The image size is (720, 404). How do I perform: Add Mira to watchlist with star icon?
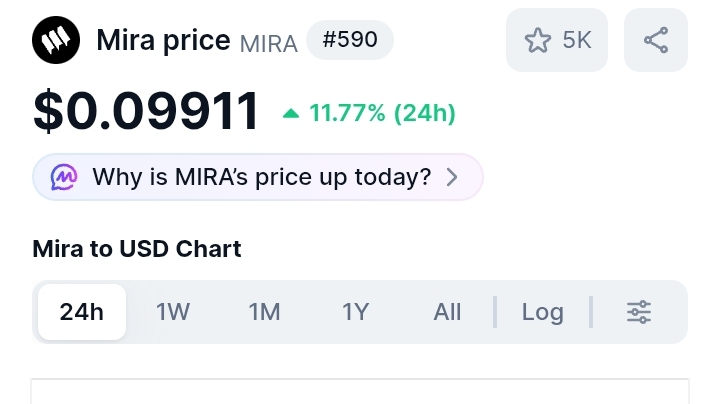(539, 40)
